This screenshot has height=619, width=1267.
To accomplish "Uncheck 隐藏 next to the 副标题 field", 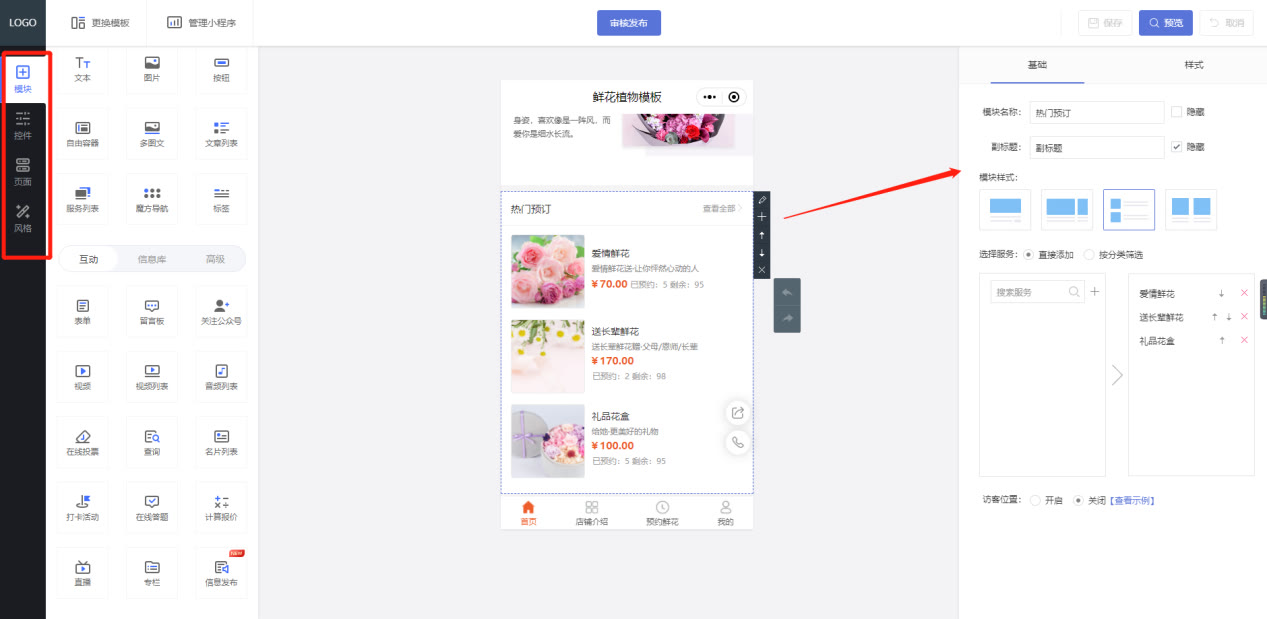I will click(x=1177, y=147).
